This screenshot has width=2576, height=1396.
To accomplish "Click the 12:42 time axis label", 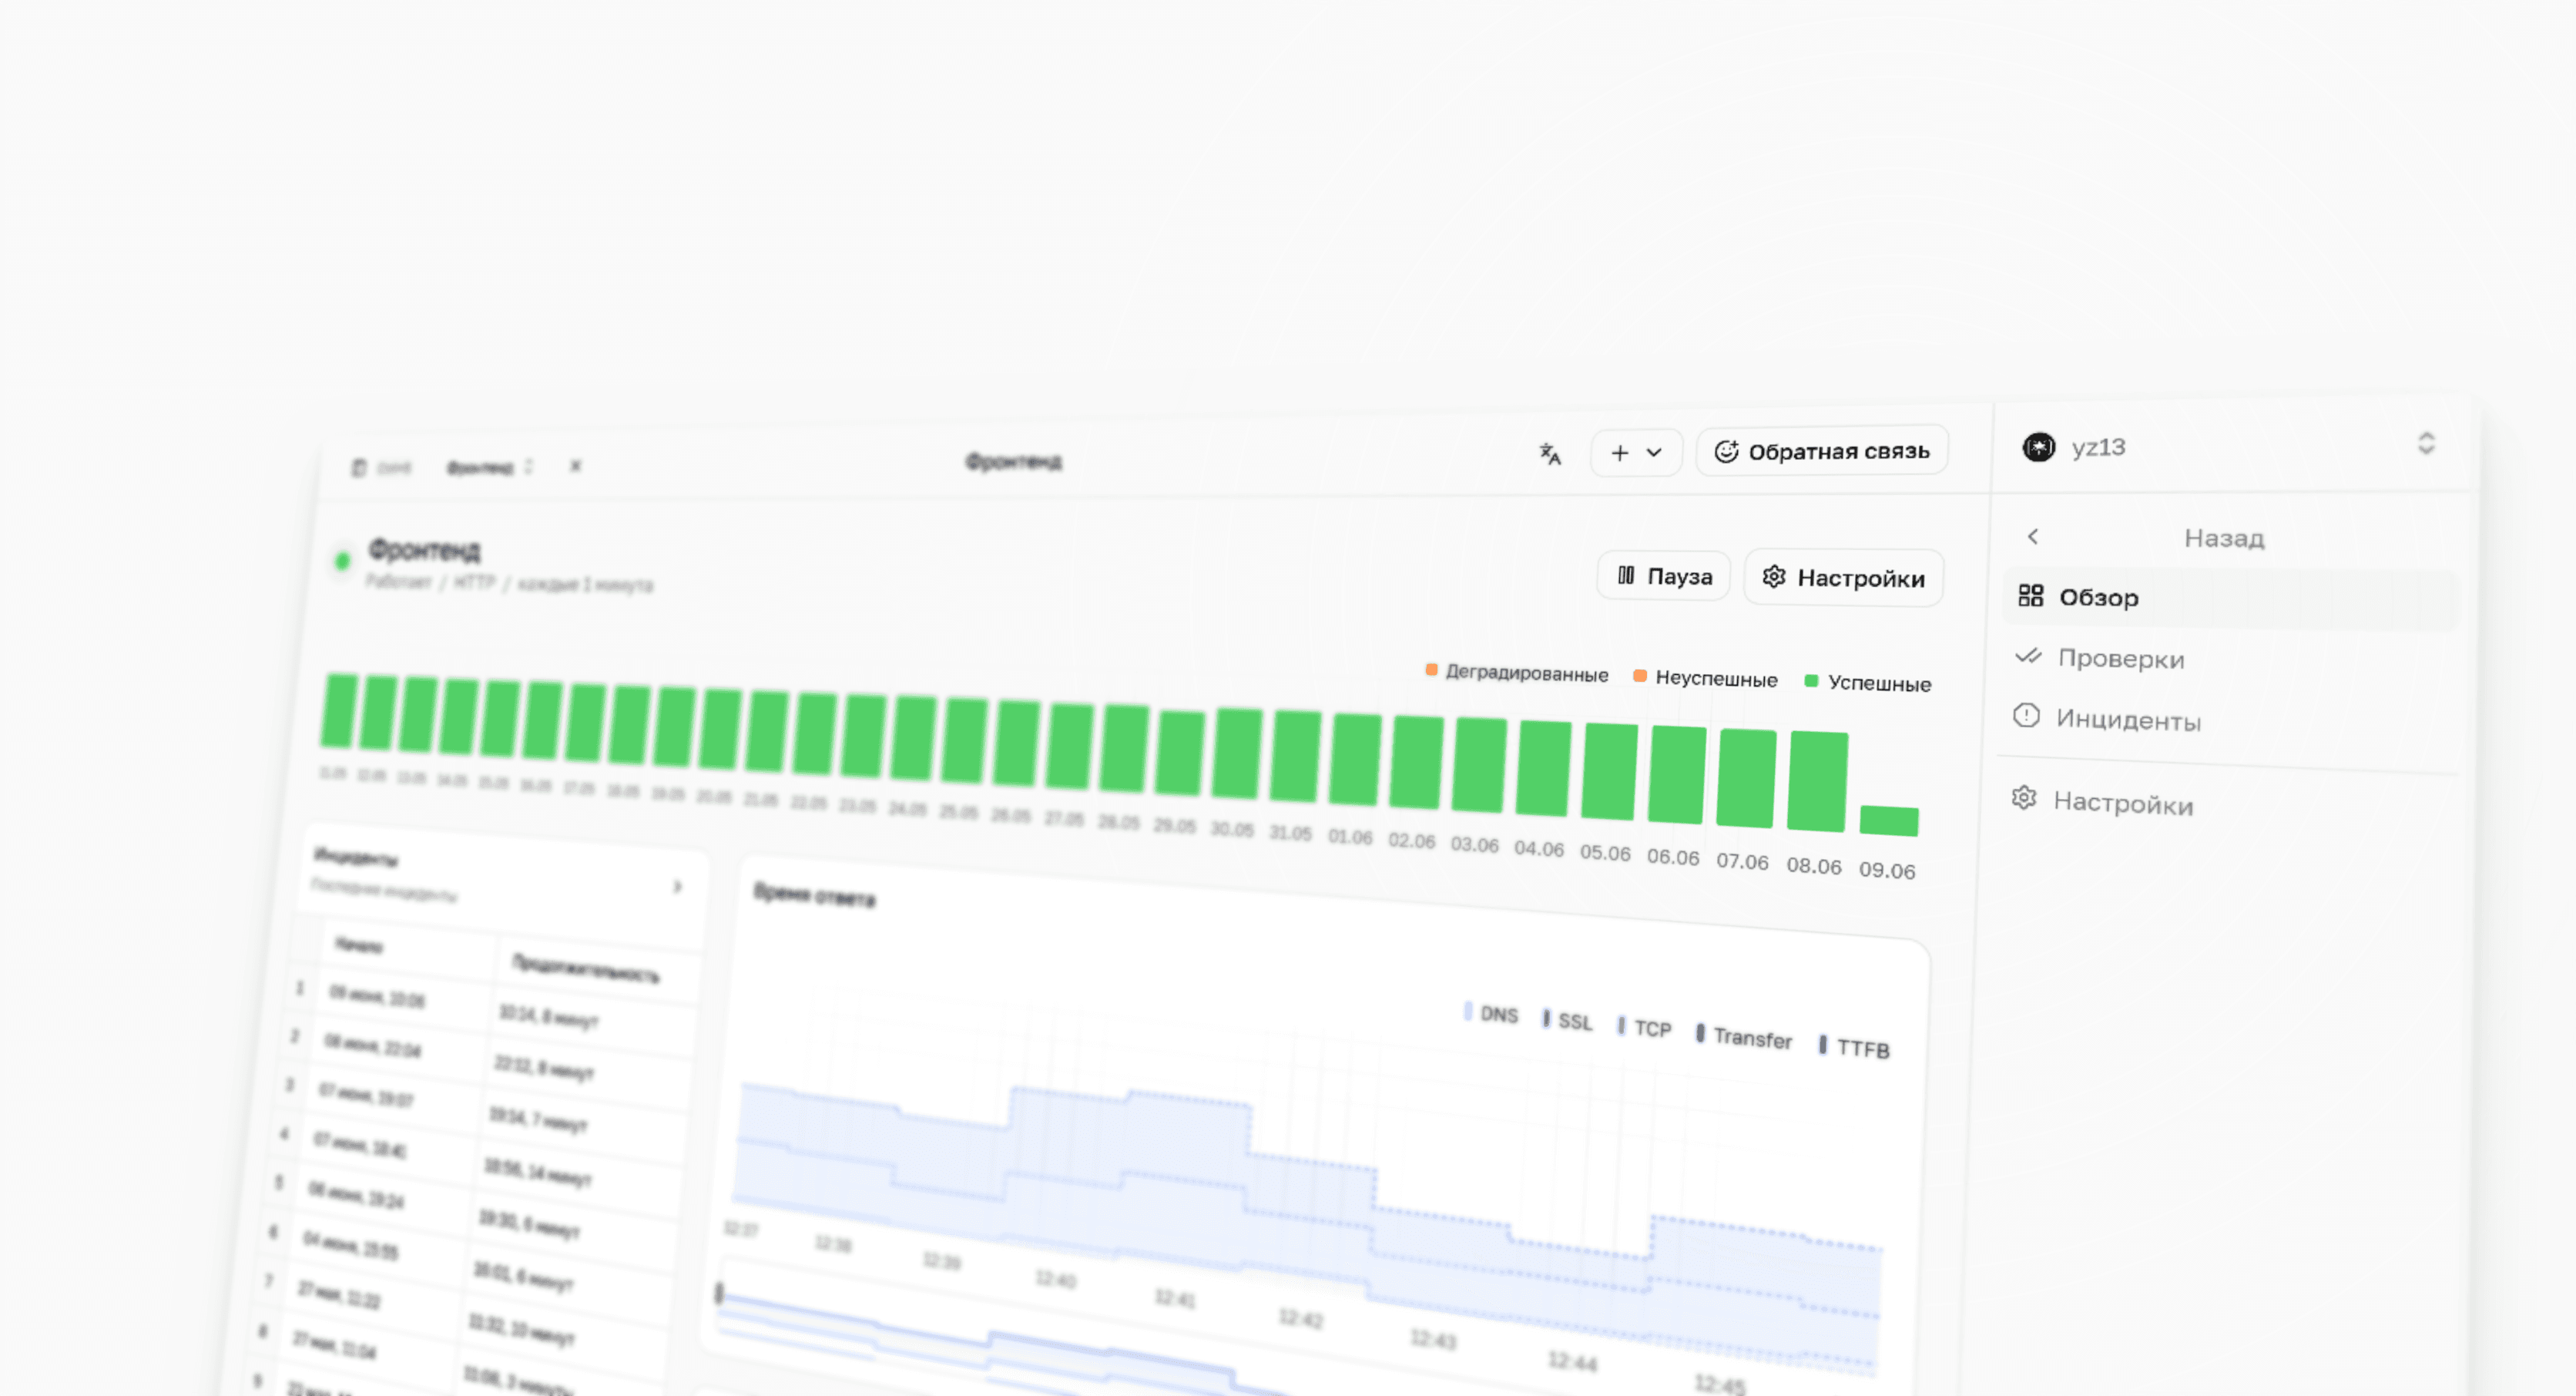I will click(x=1300, y=1319).
